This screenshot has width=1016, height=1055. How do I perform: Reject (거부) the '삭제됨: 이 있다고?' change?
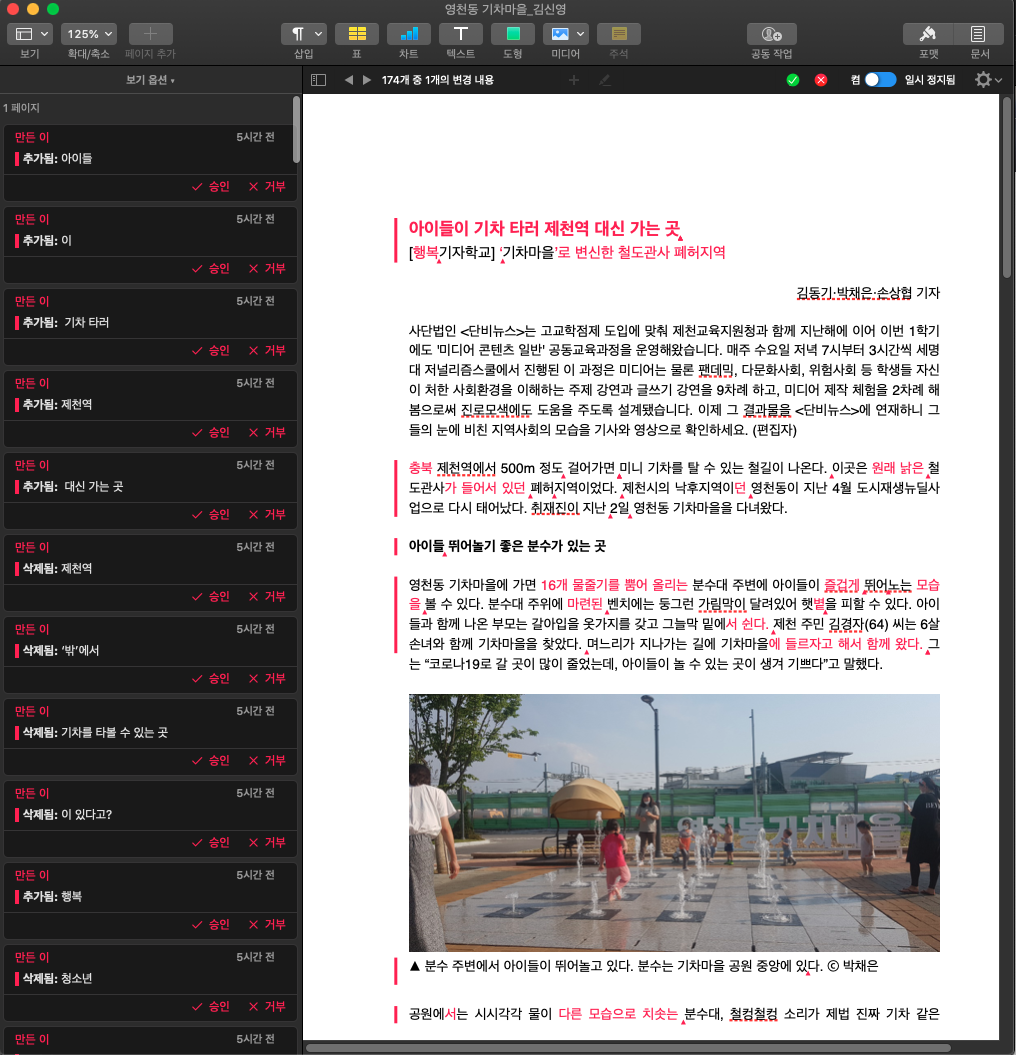pos(267,843)
